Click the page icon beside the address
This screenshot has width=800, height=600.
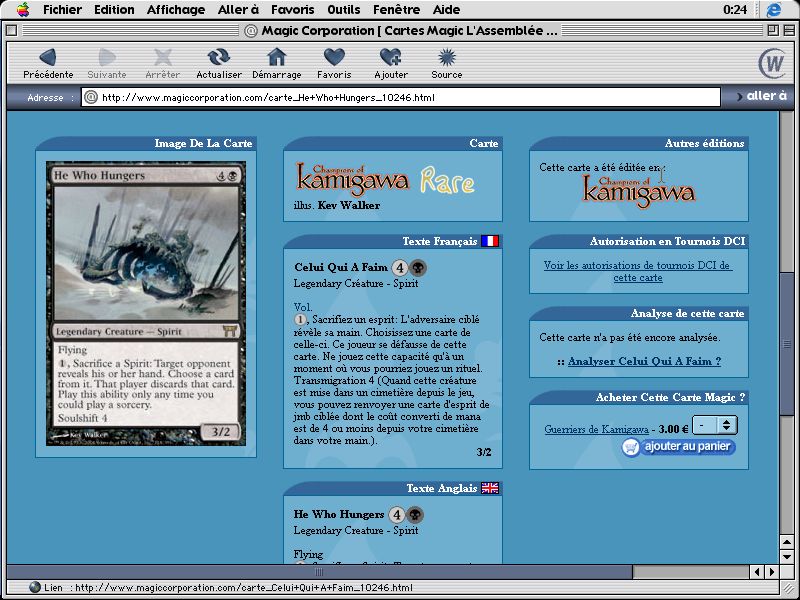point(91,97)
